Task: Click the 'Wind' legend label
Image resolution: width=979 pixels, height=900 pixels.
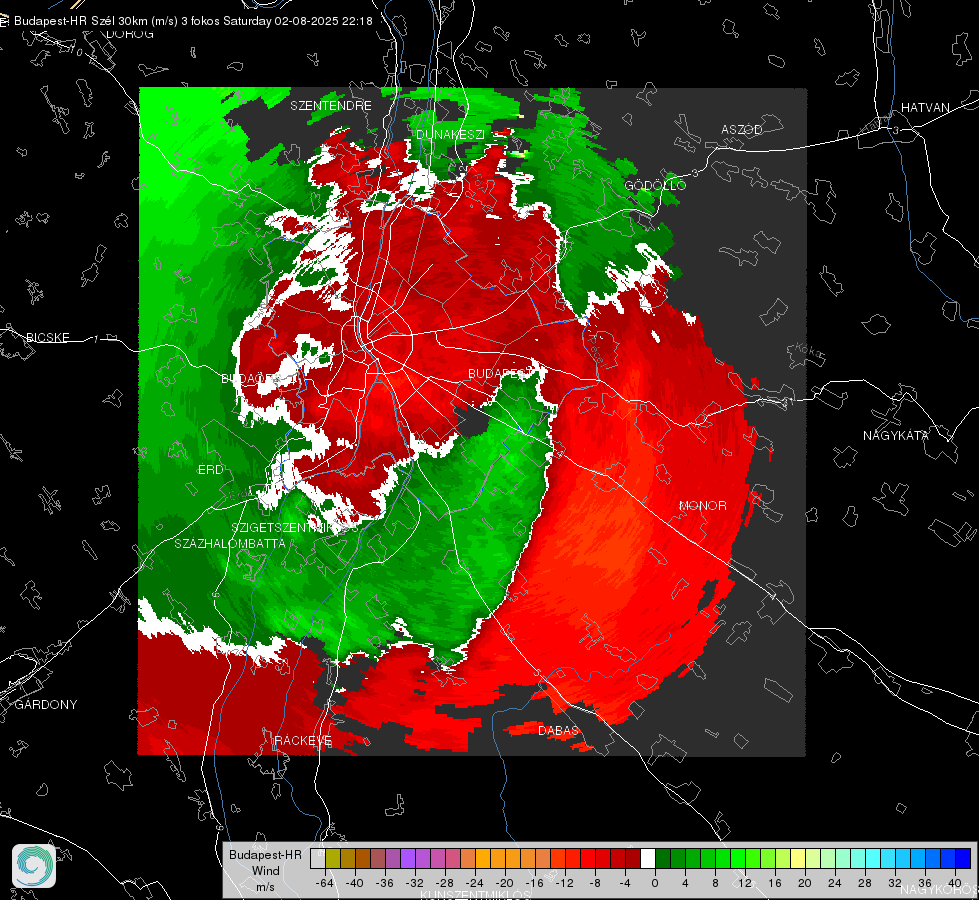Action: tap(265, 871)
